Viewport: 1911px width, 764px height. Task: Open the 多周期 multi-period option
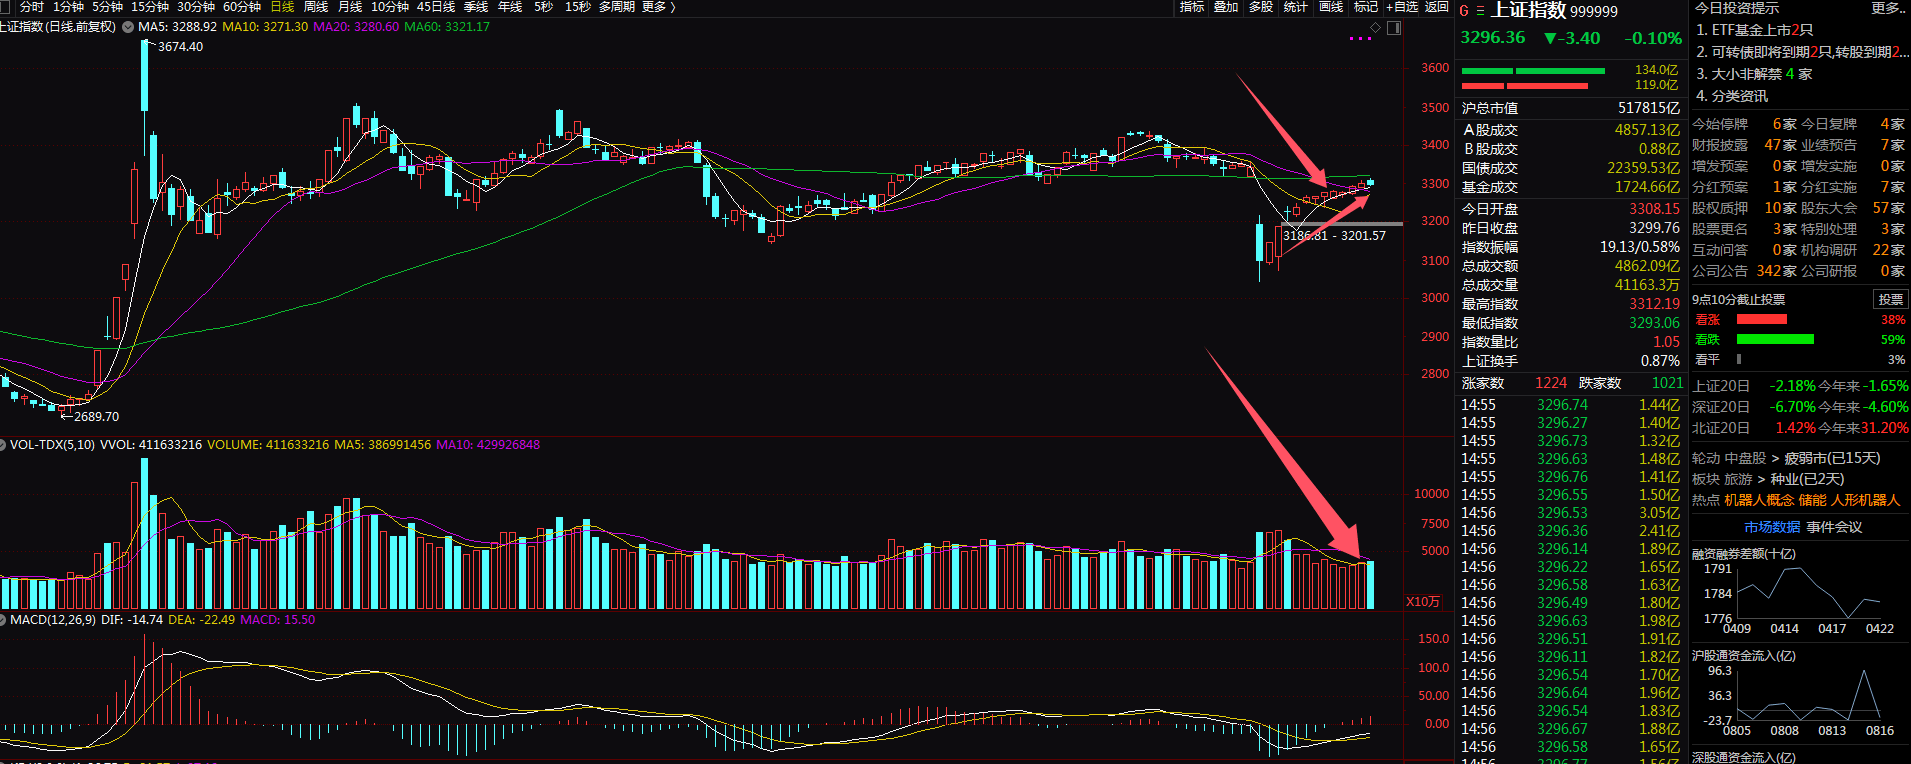pyautogui.click(x=616, y=7)
